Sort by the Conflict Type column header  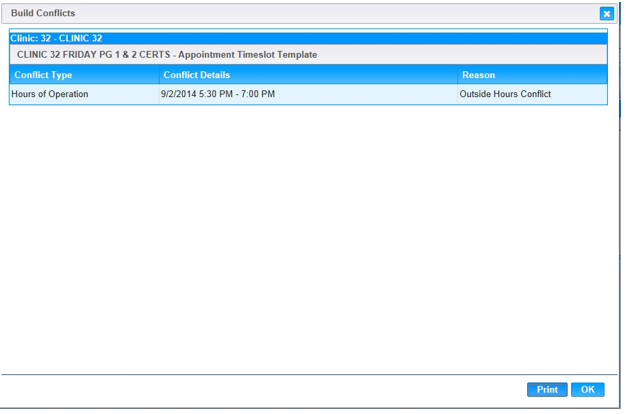tap(43, 75)
